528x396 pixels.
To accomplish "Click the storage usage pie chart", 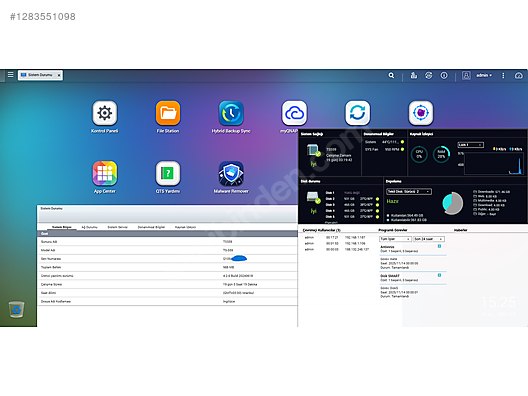I will (x=453, y=203).
